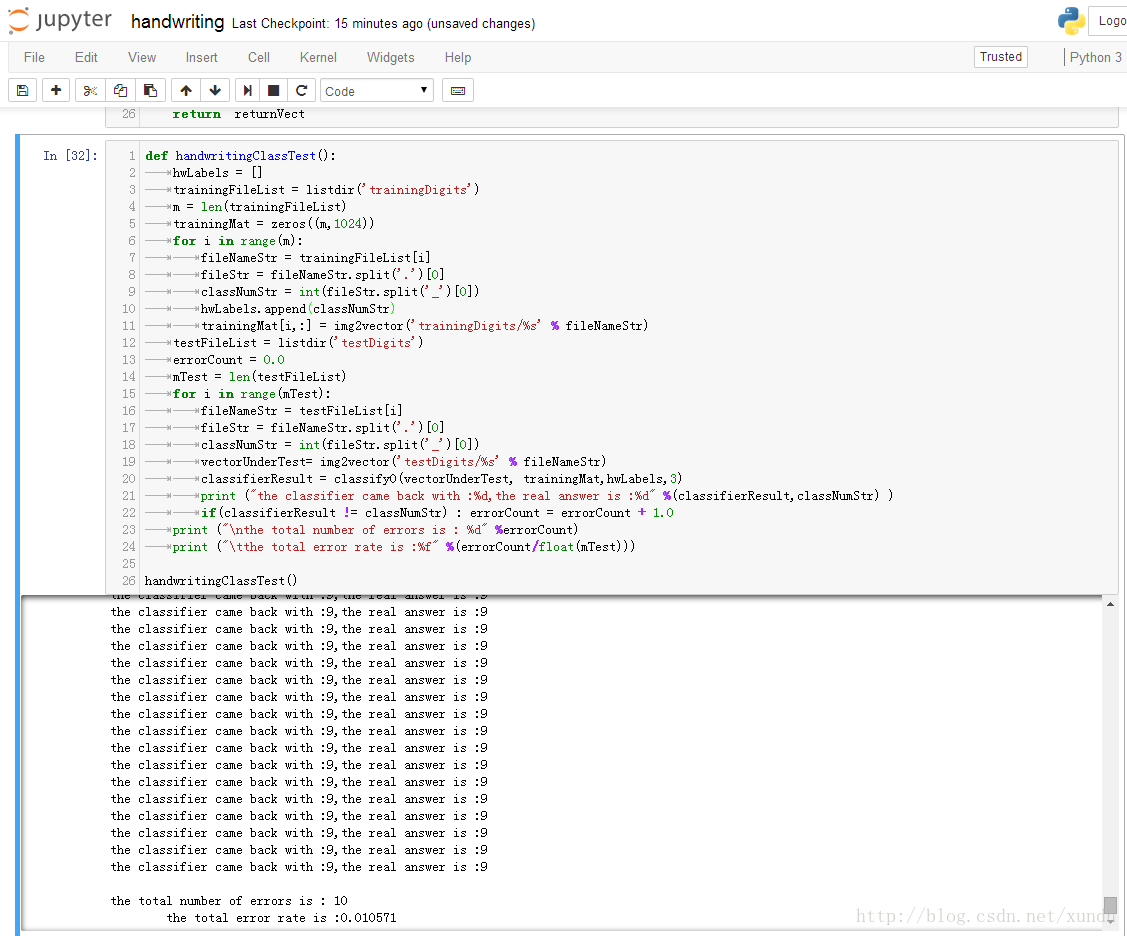1127x936 pixels.
Task: Click the Python 3 kernel indicator
Action: pyautogui.click(x=1095, y=58)
